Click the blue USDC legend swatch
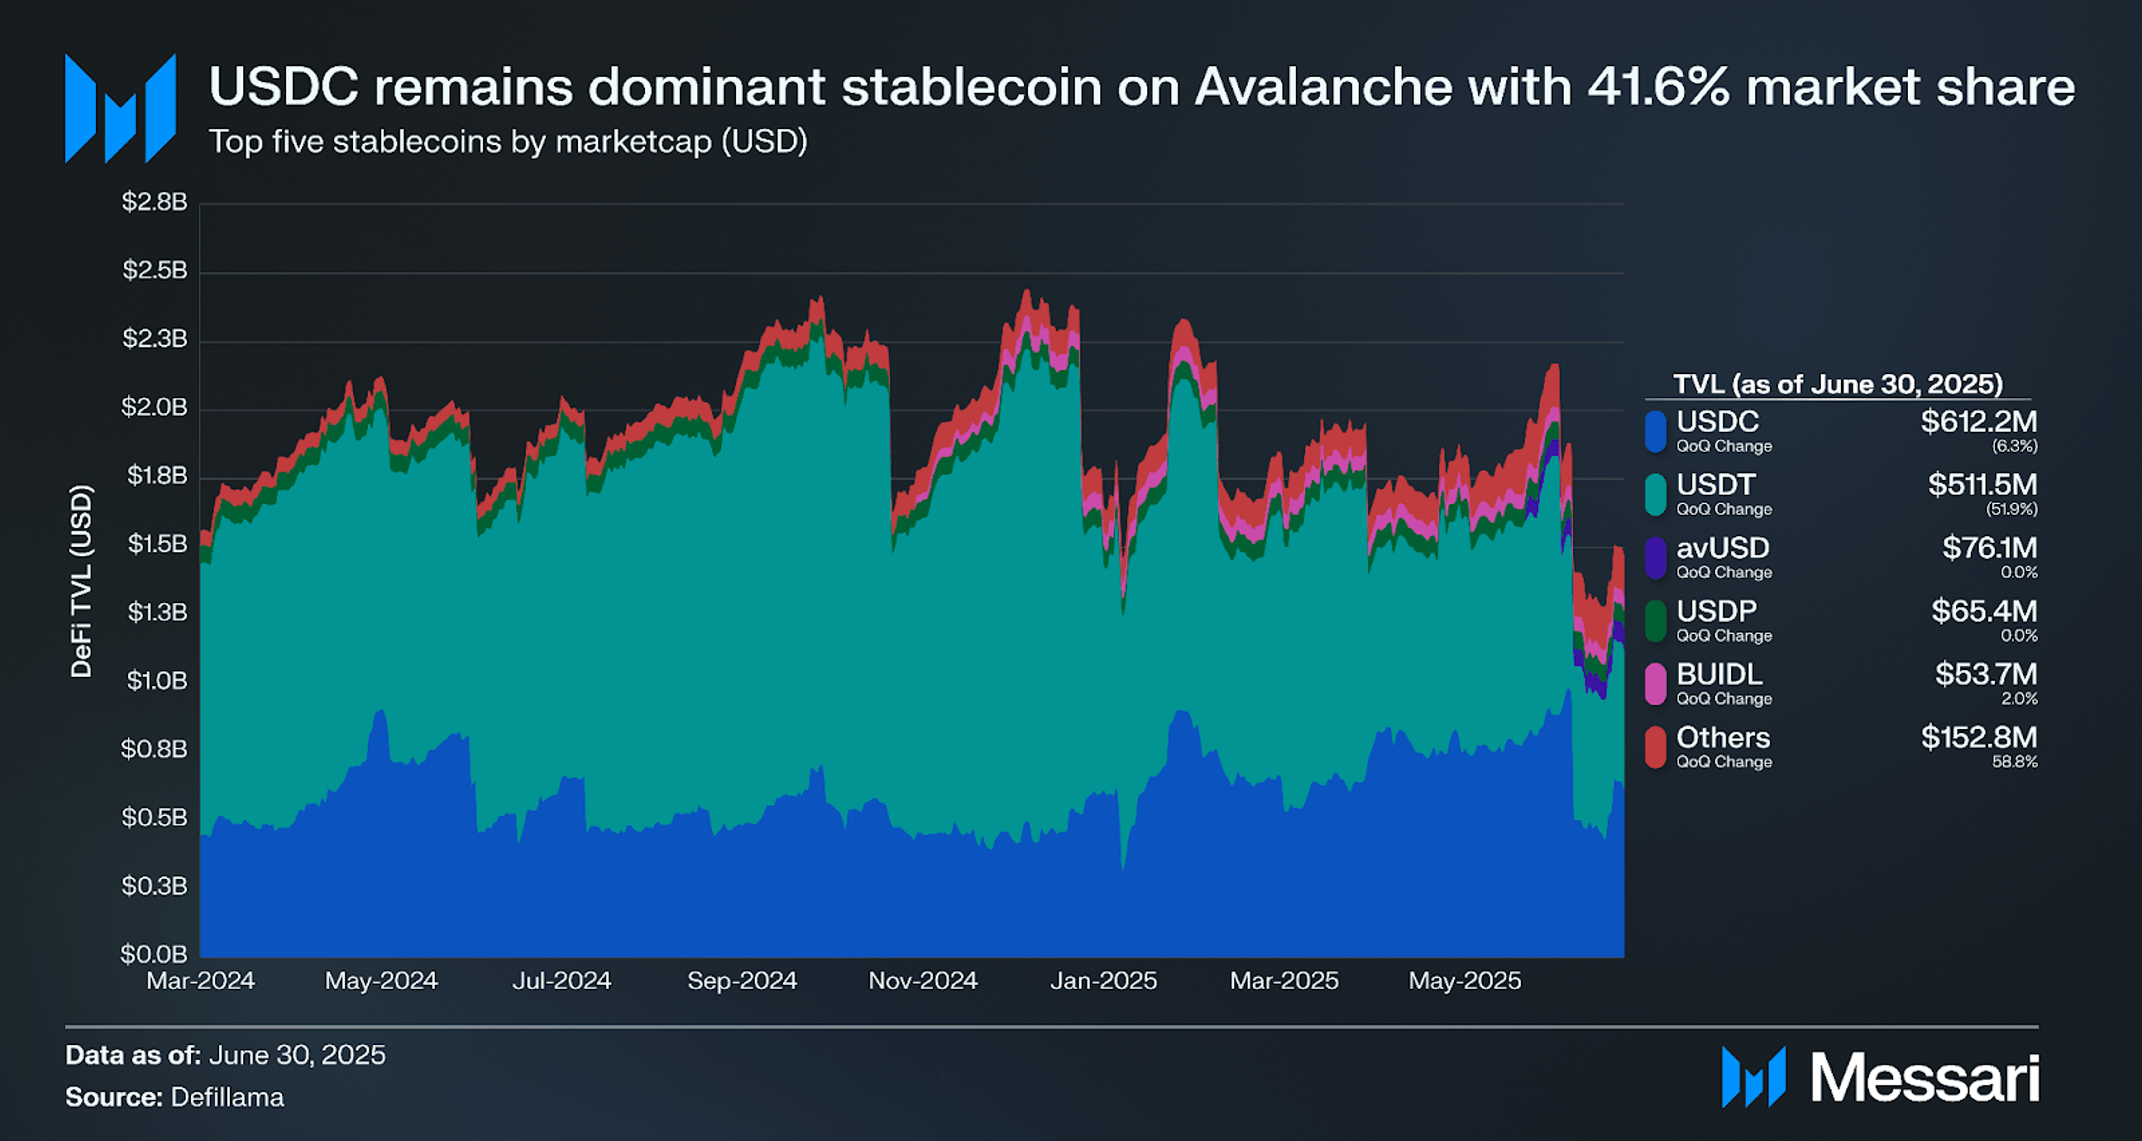The height and width of the screenshot is (1141, 2142). click(x=1656, y=431)
